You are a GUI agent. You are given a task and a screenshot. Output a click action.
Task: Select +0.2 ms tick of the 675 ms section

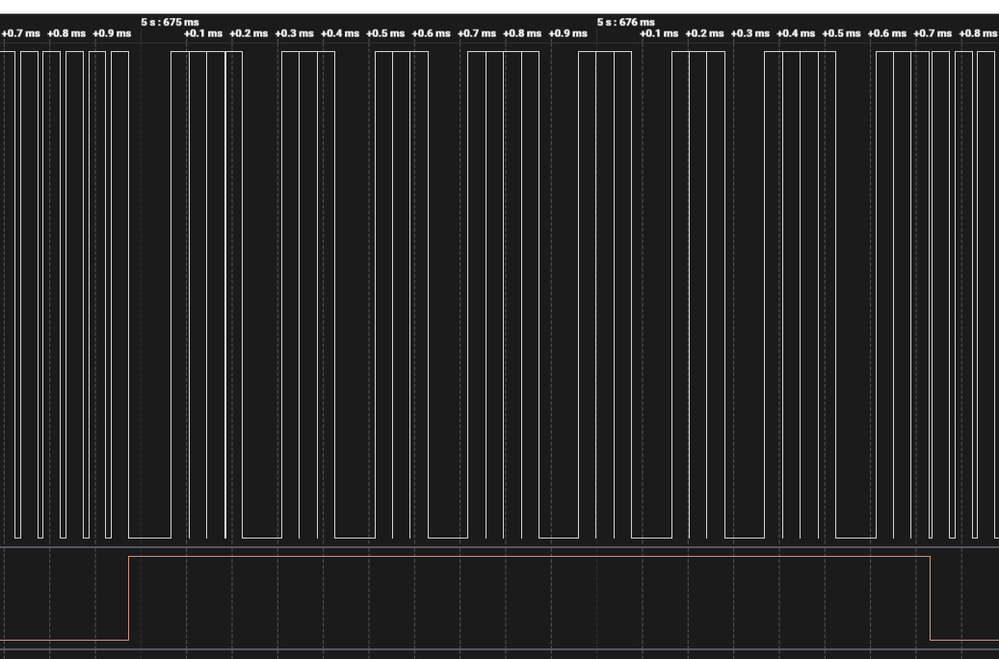coord(248,33)
